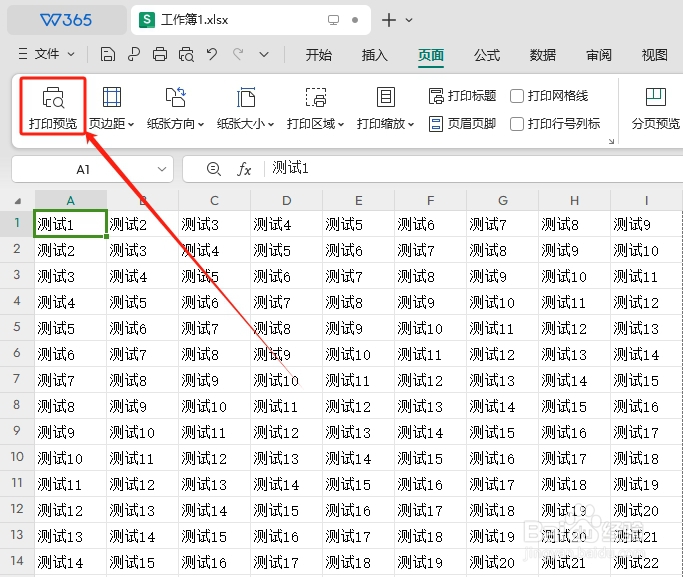
Task: Expand the new tab dropdown chevron
Action: pos(409,20)
